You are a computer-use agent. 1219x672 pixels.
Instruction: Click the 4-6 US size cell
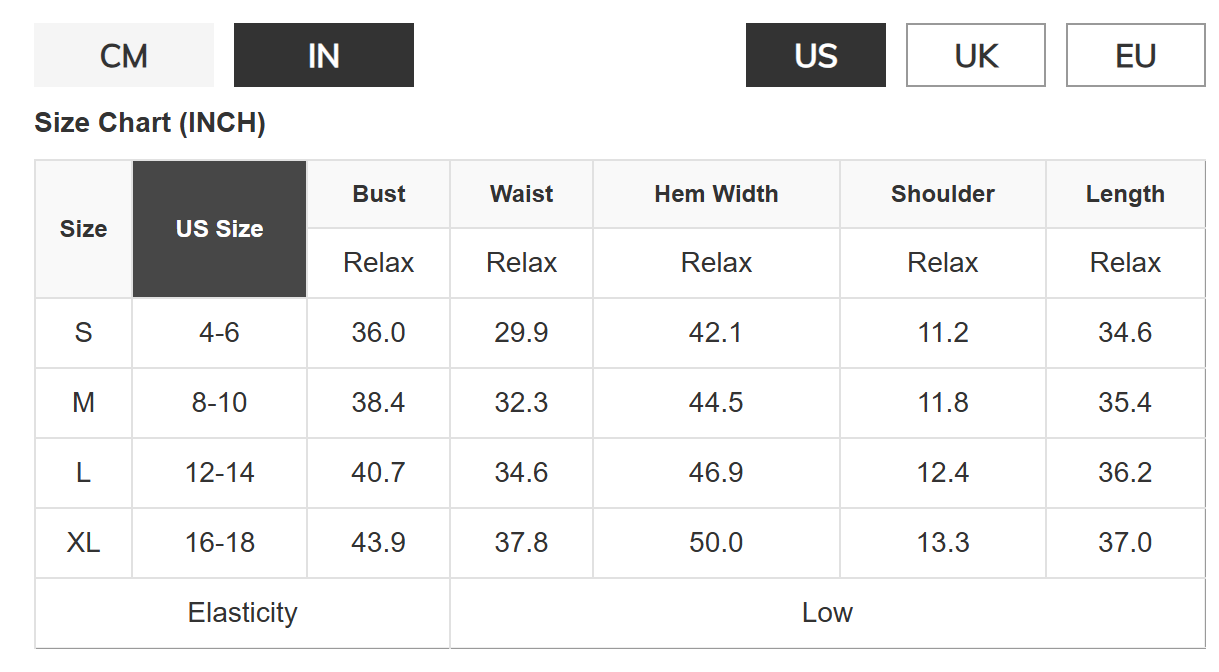coord(219,333)
